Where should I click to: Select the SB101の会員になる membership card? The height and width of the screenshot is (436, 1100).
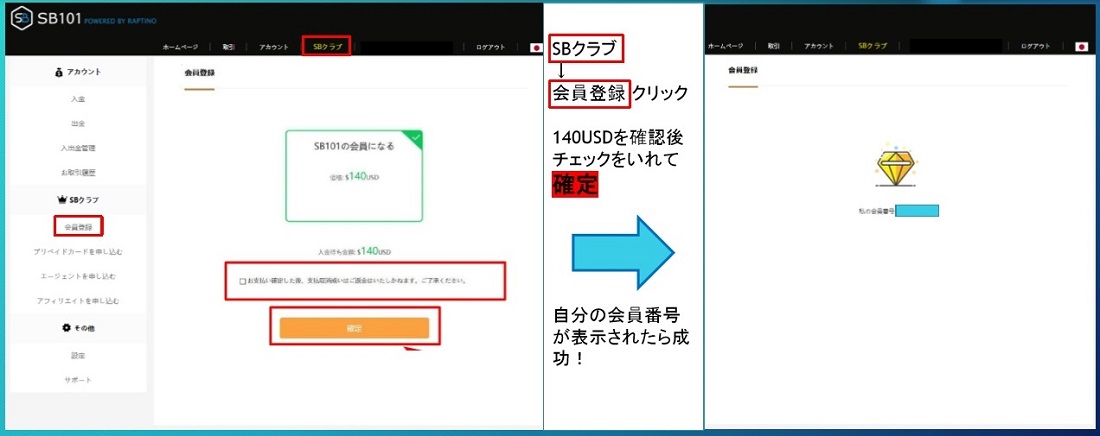(x=354, y=176)
